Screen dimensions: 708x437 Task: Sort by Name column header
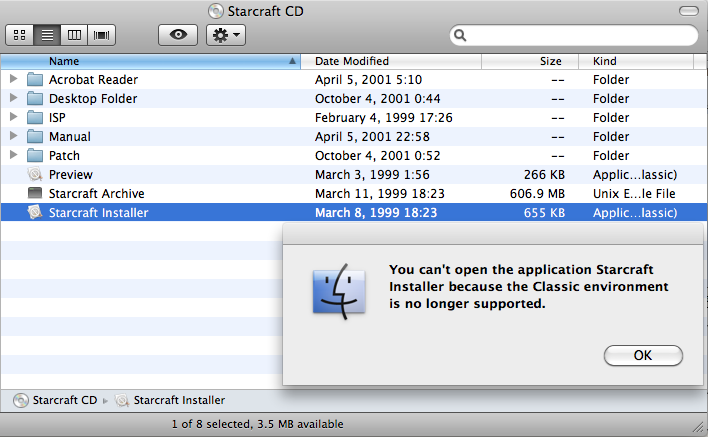pyautogui.click(x=150, y=61)
